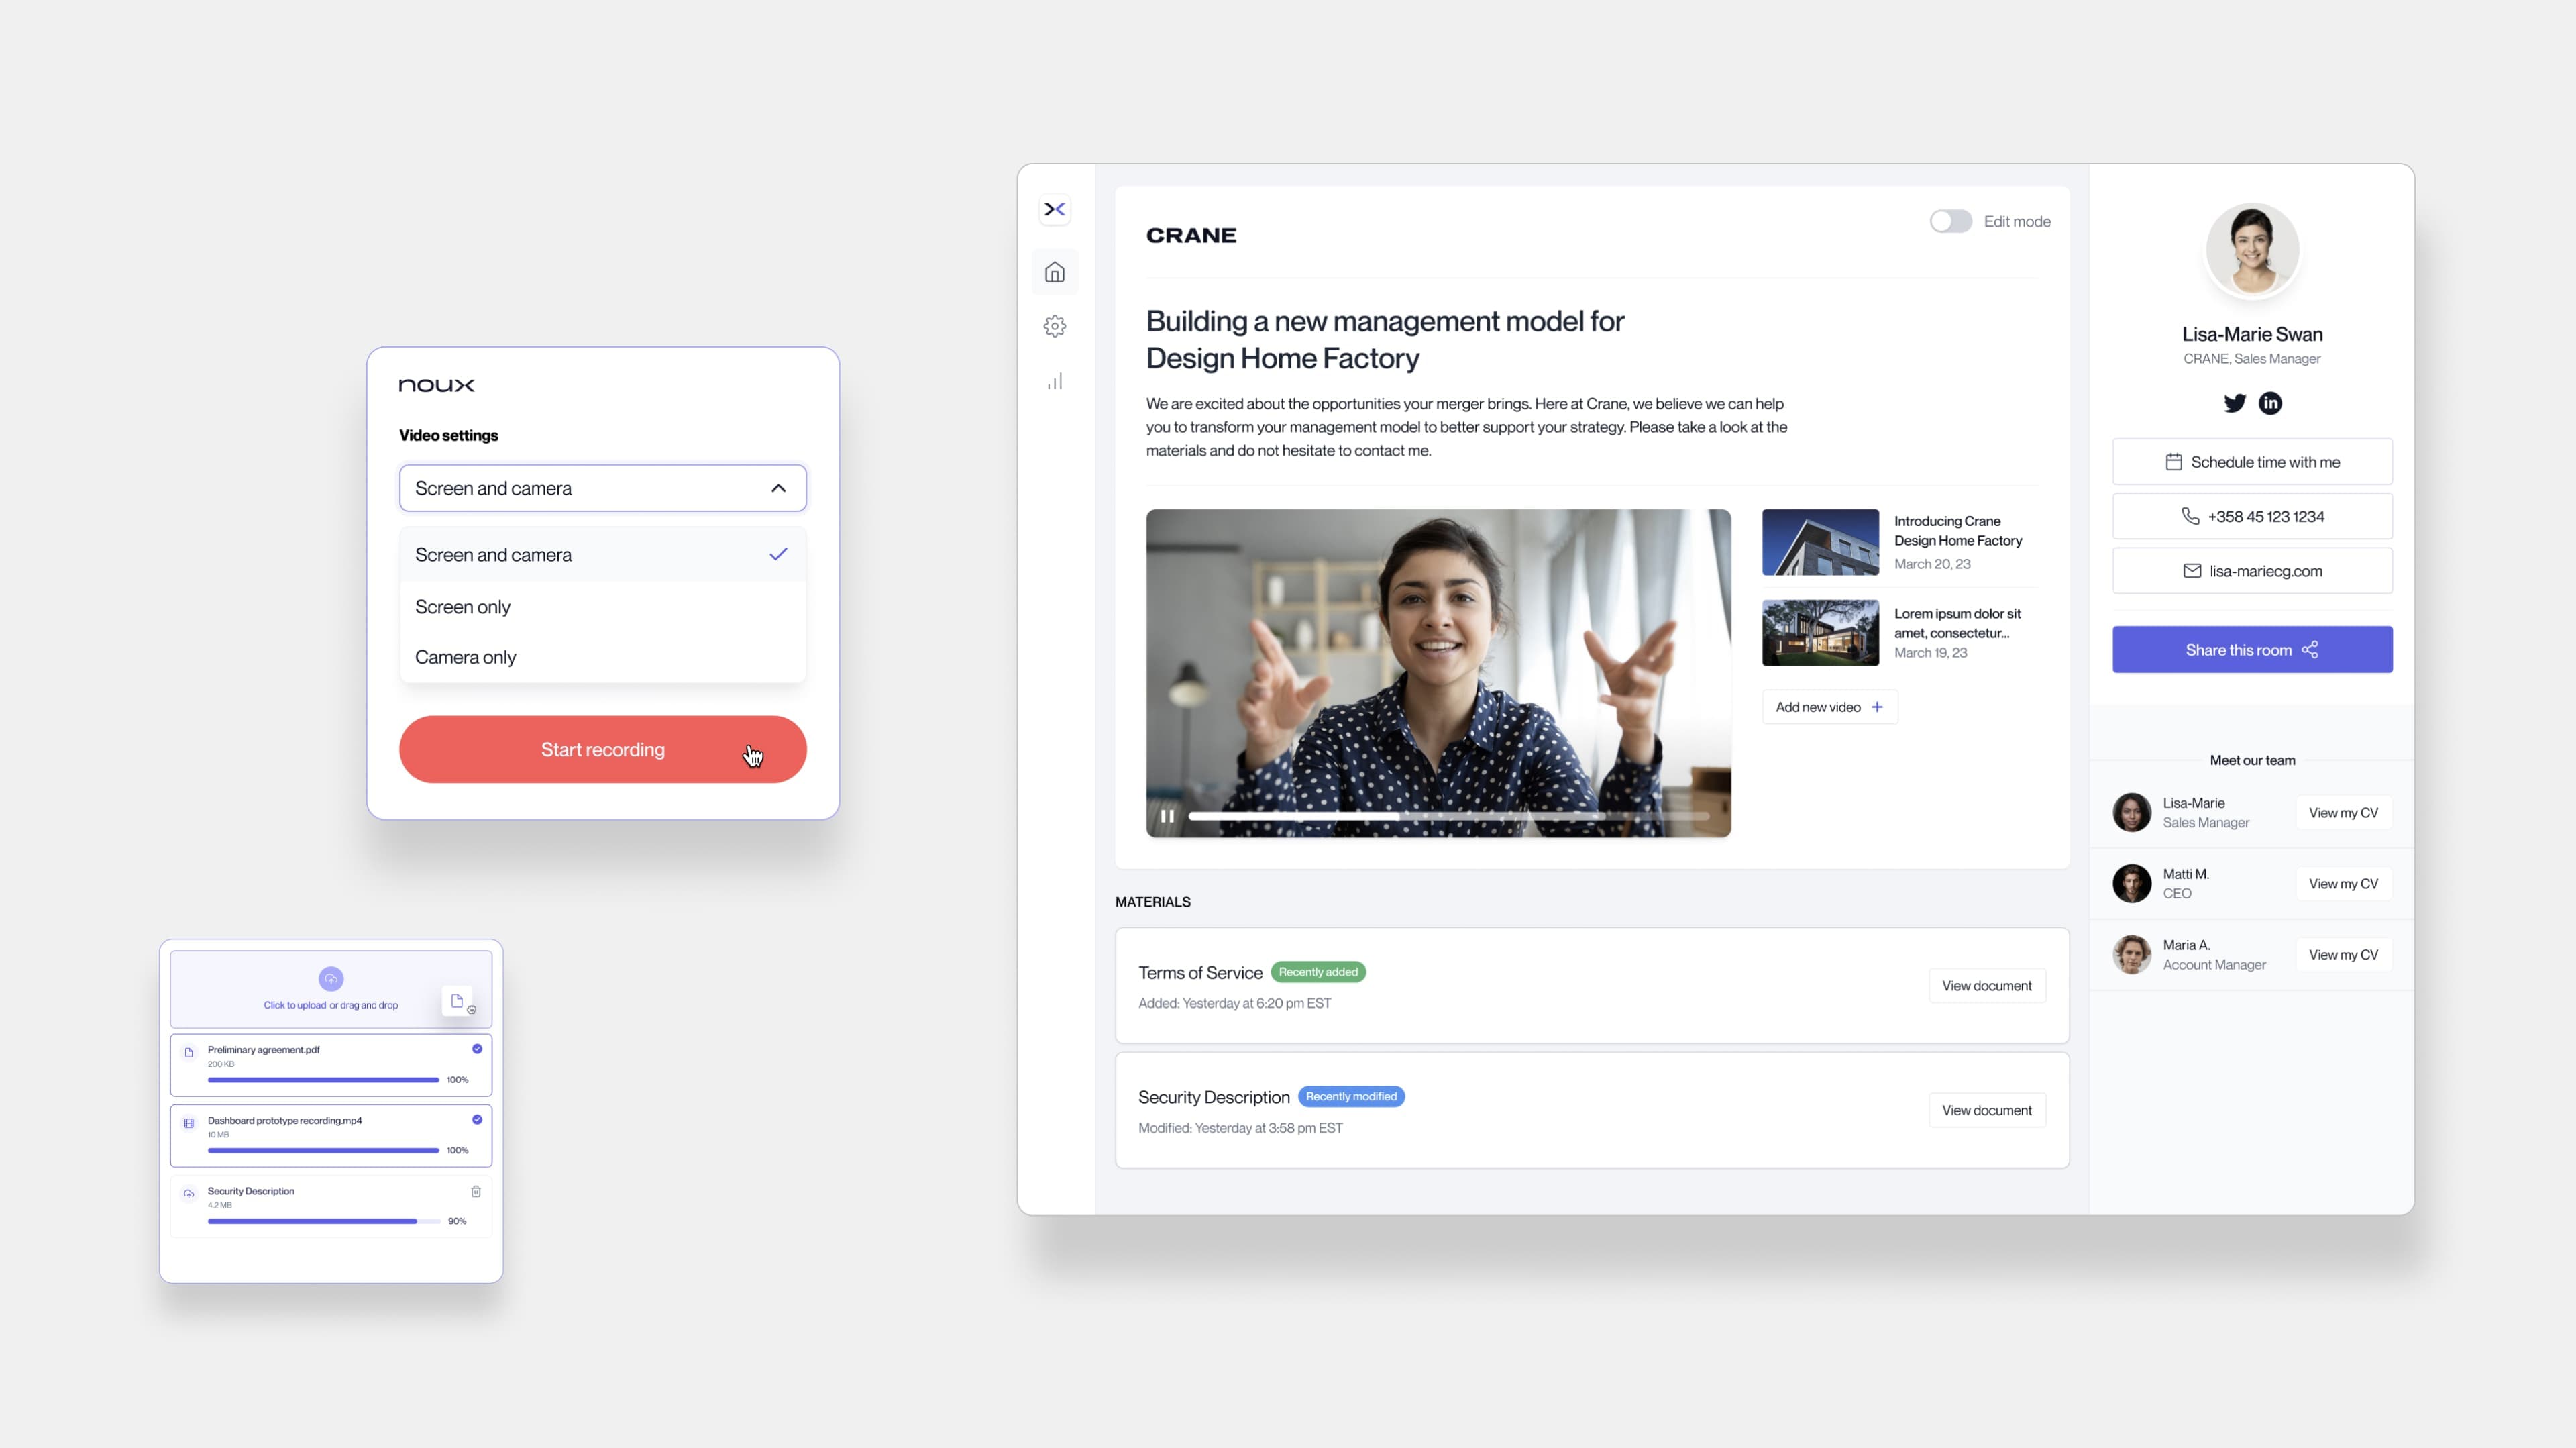Click the dragged document icon in the drop zone
This screenshot has width=2576, height=1448.
457,1001
